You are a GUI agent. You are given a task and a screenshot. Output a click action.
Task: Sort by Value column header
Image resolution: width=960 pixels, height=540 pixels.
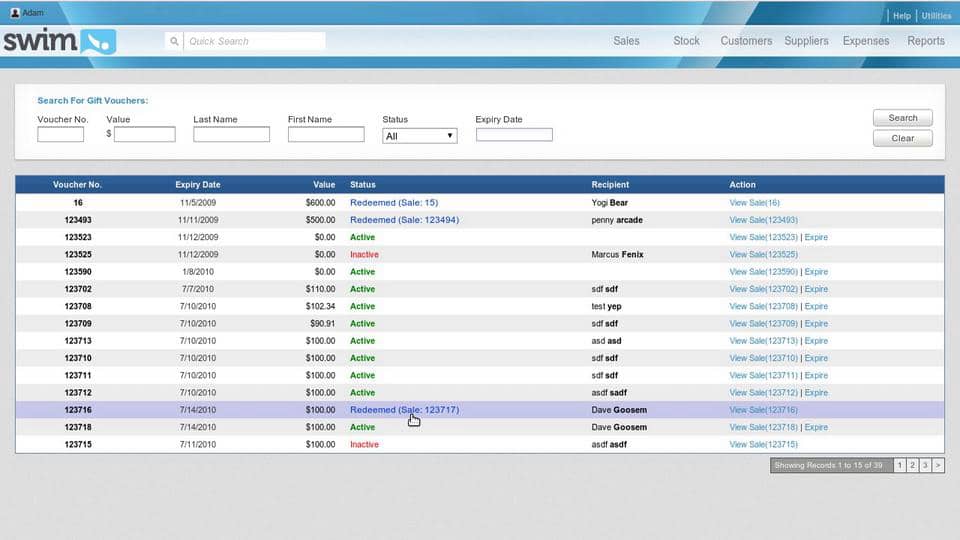point(324,184)
